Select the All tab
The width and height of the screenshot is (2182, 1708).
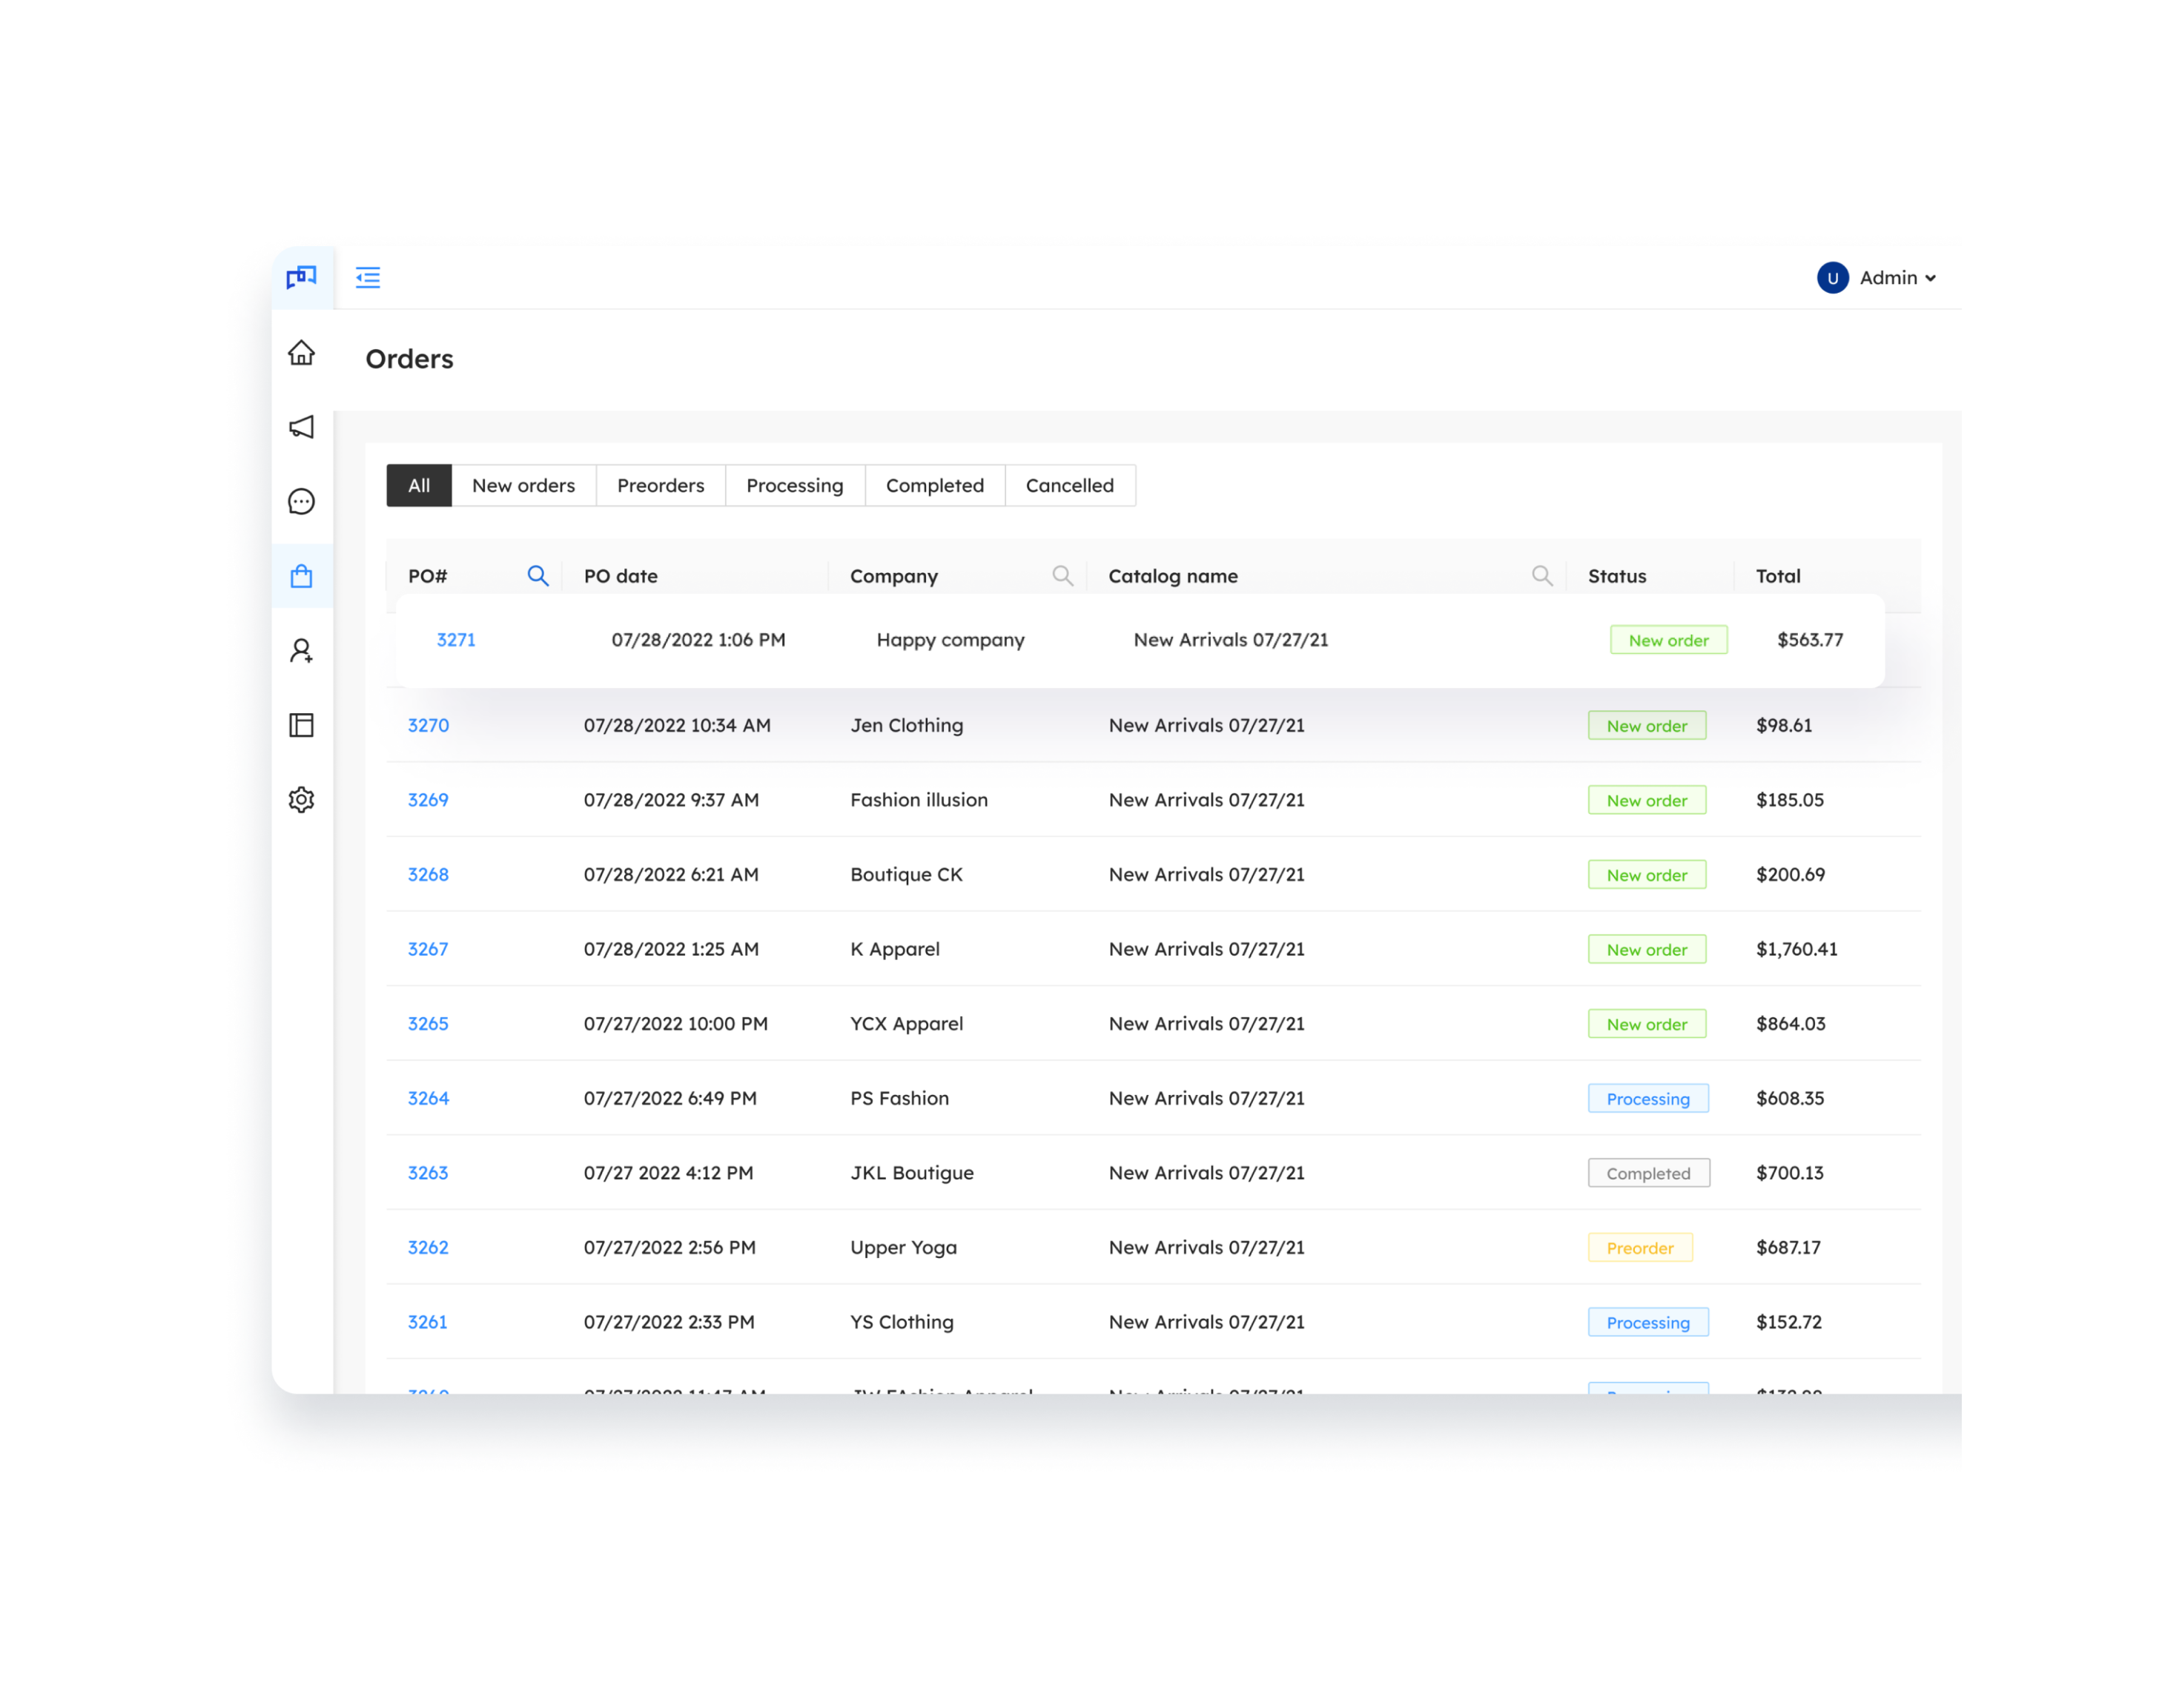tap(419, 485)
